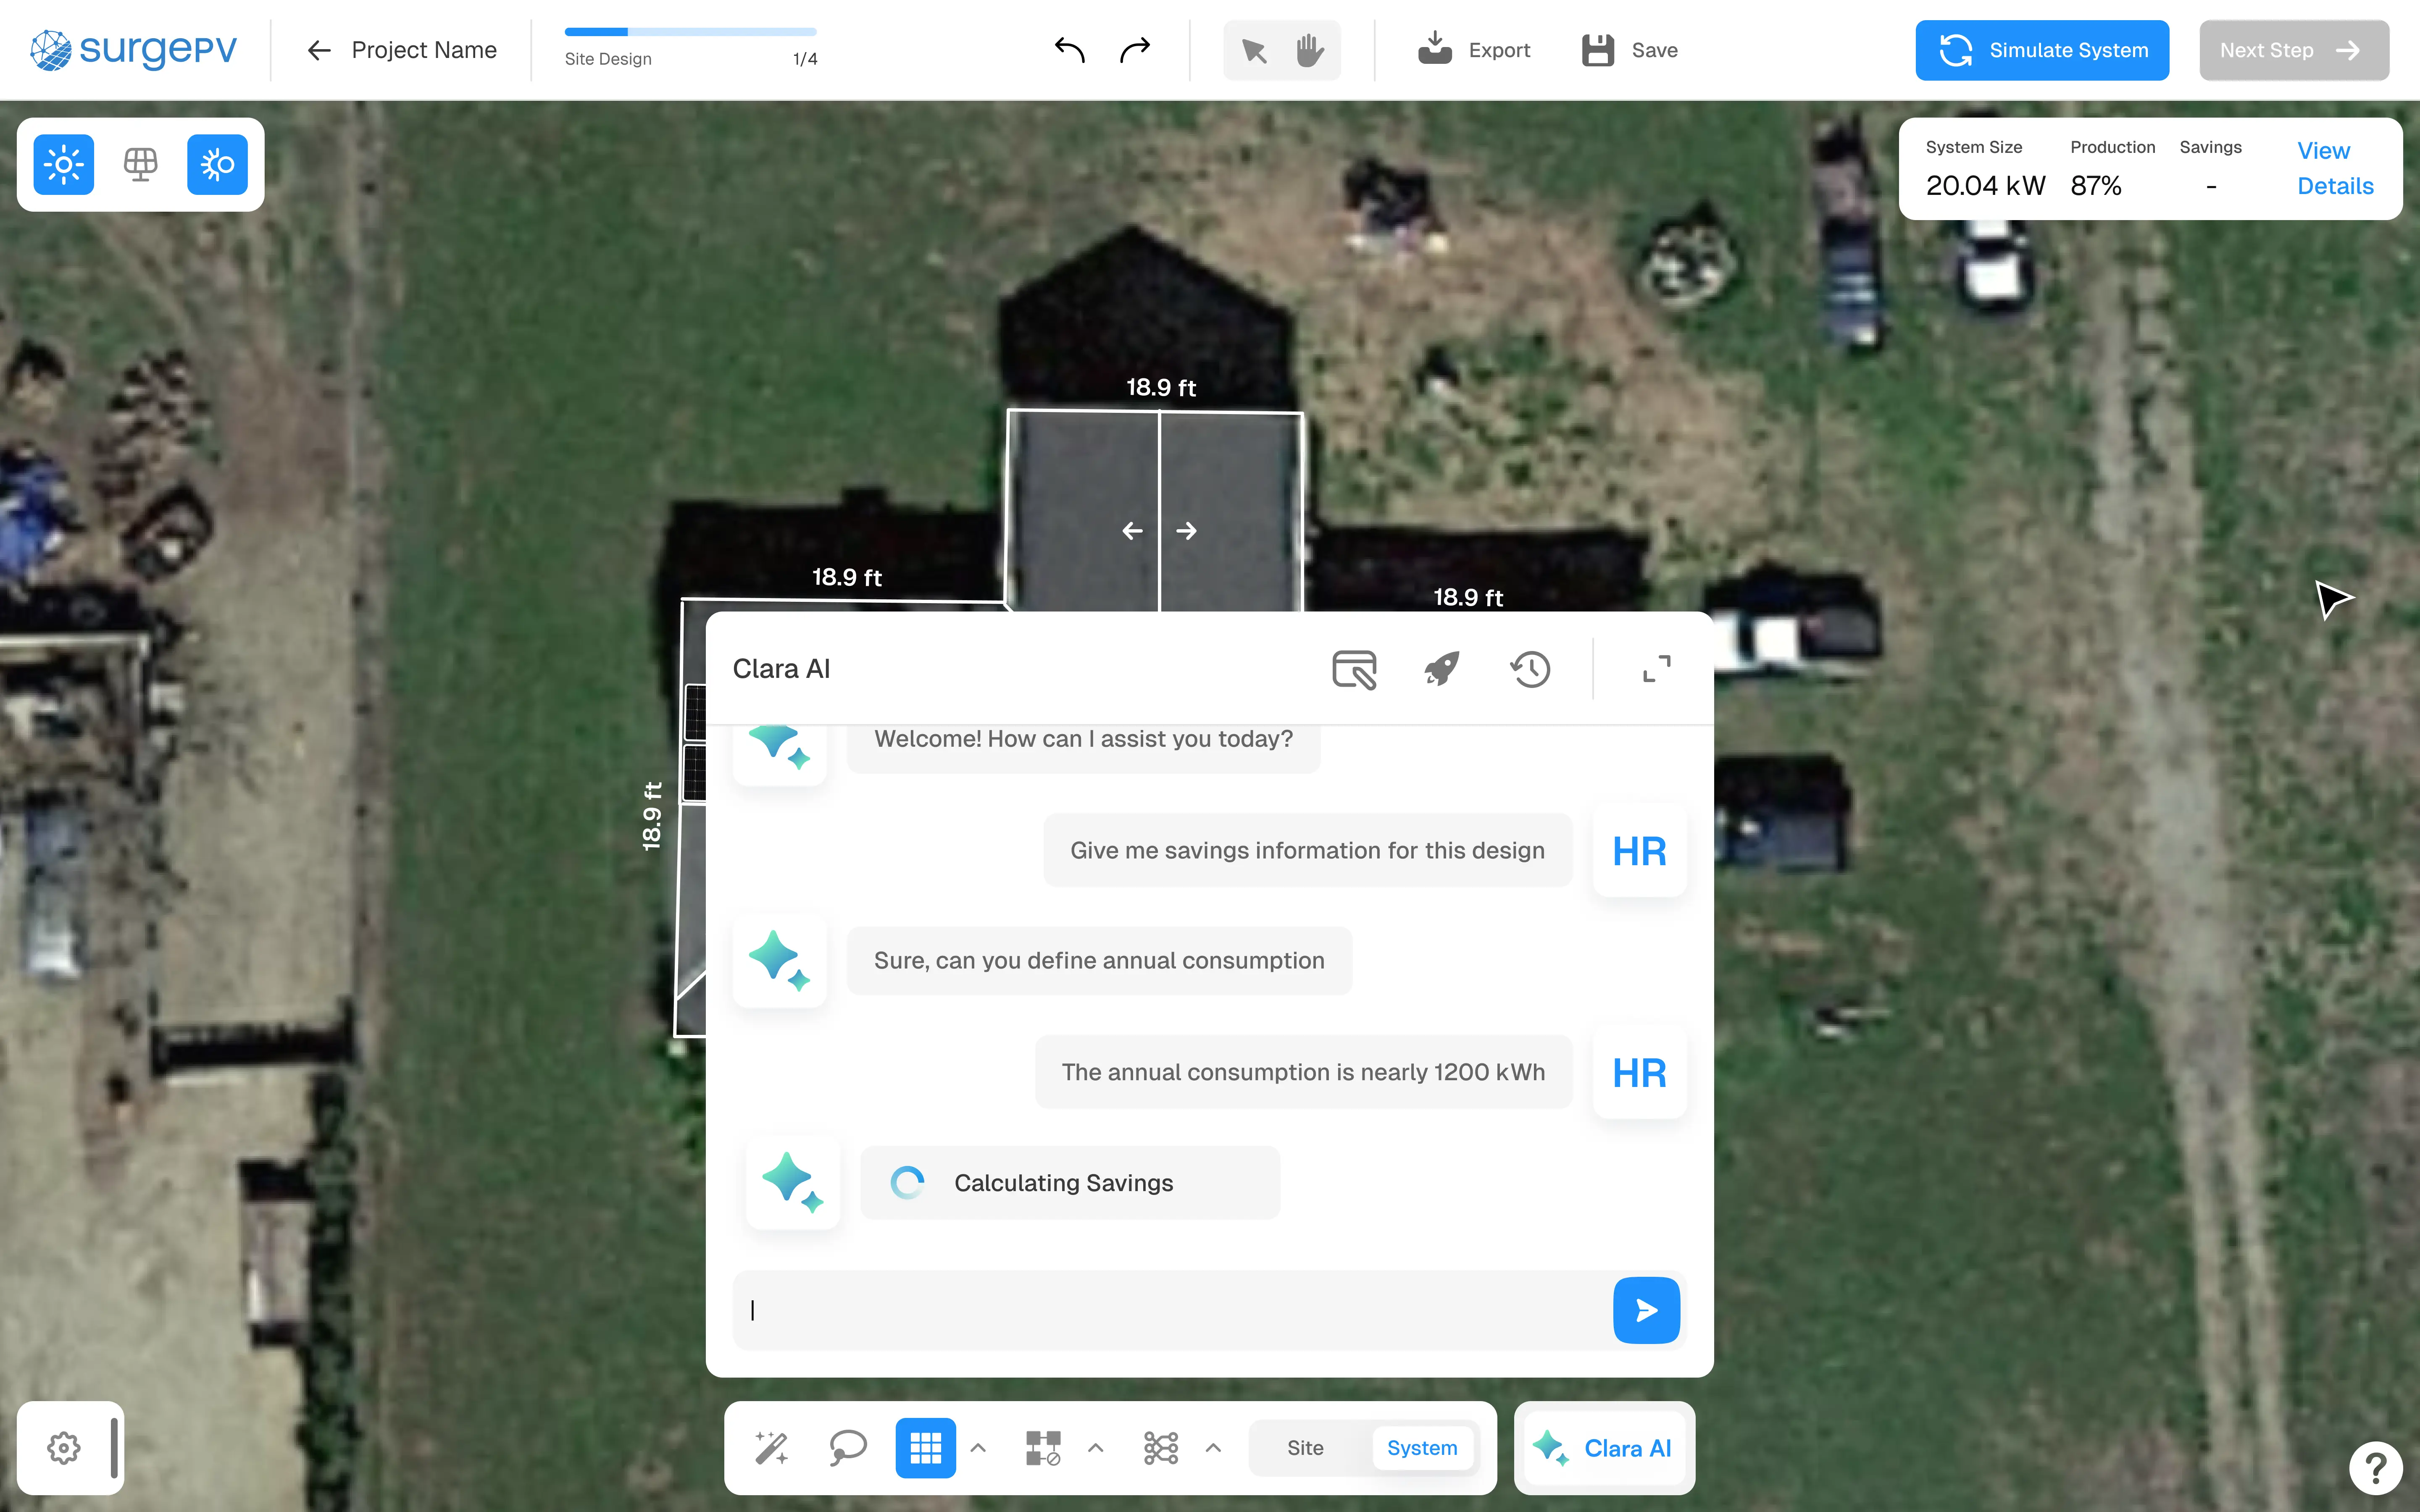Open settings gear at bottom left

64,1448
